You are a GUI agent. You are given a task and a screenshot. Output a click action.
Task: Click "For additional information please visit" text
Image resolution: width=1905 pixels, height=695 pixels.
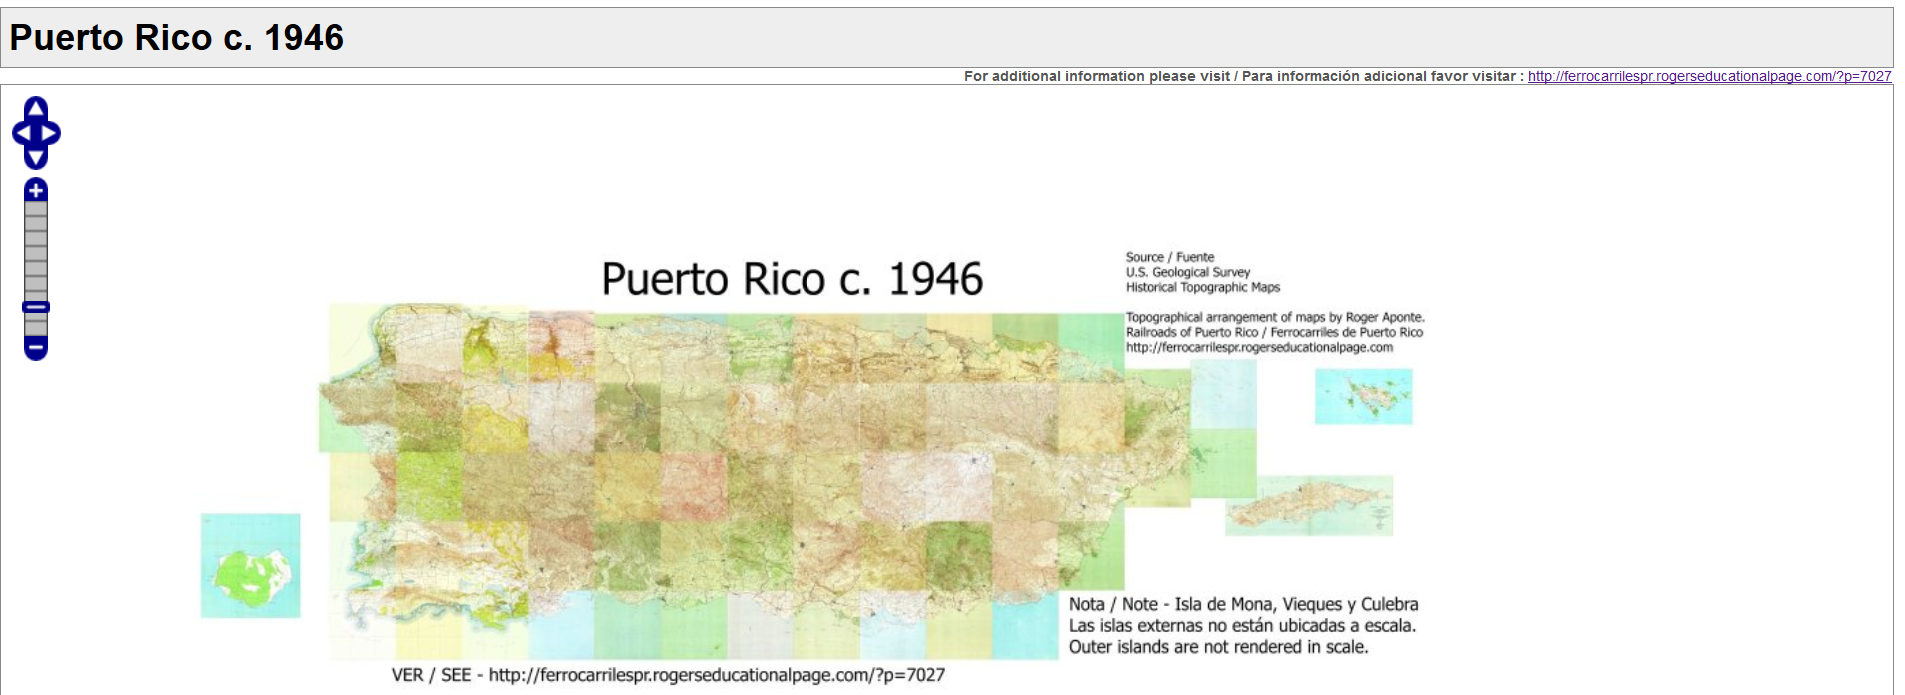point(1097,76)
